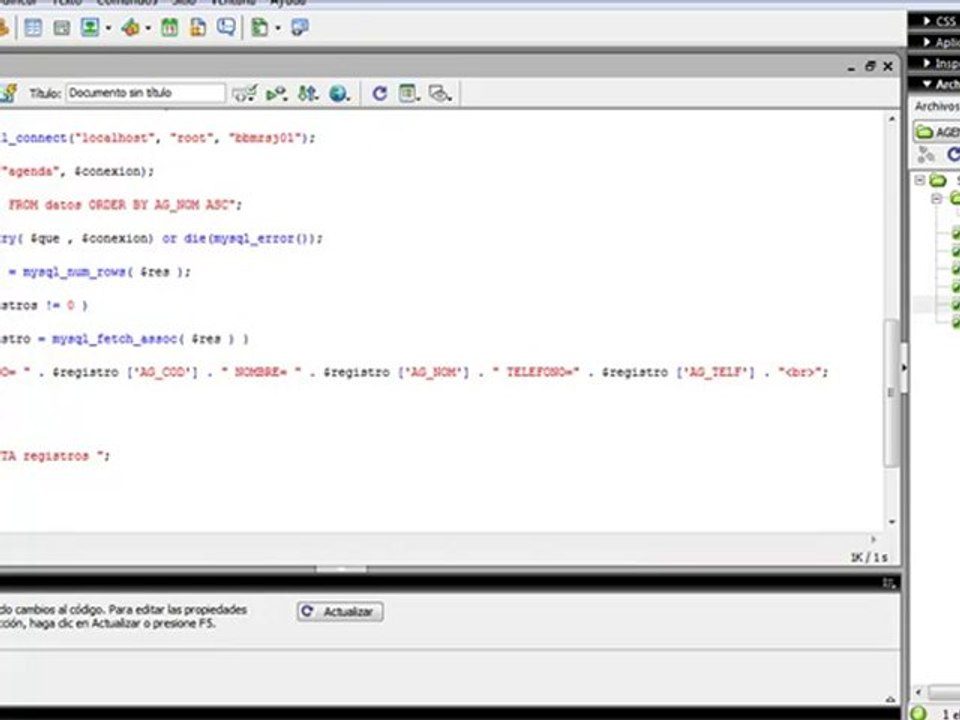Expand the Aplicación panel group

click(x=927, y=42)
